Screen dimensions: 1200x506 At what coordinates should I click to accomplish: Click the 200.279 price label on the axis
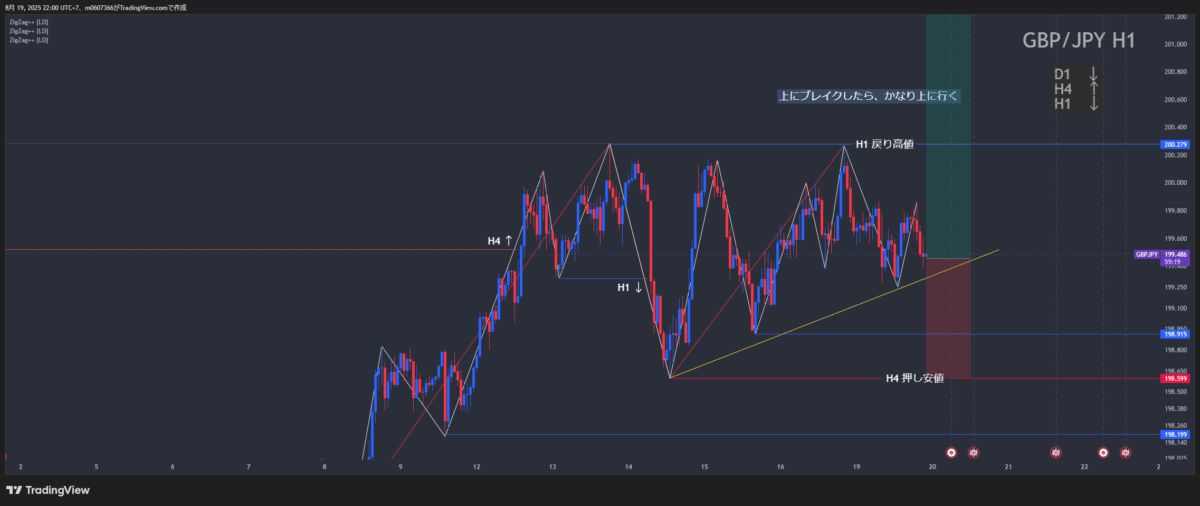[x=1175, y=145]
